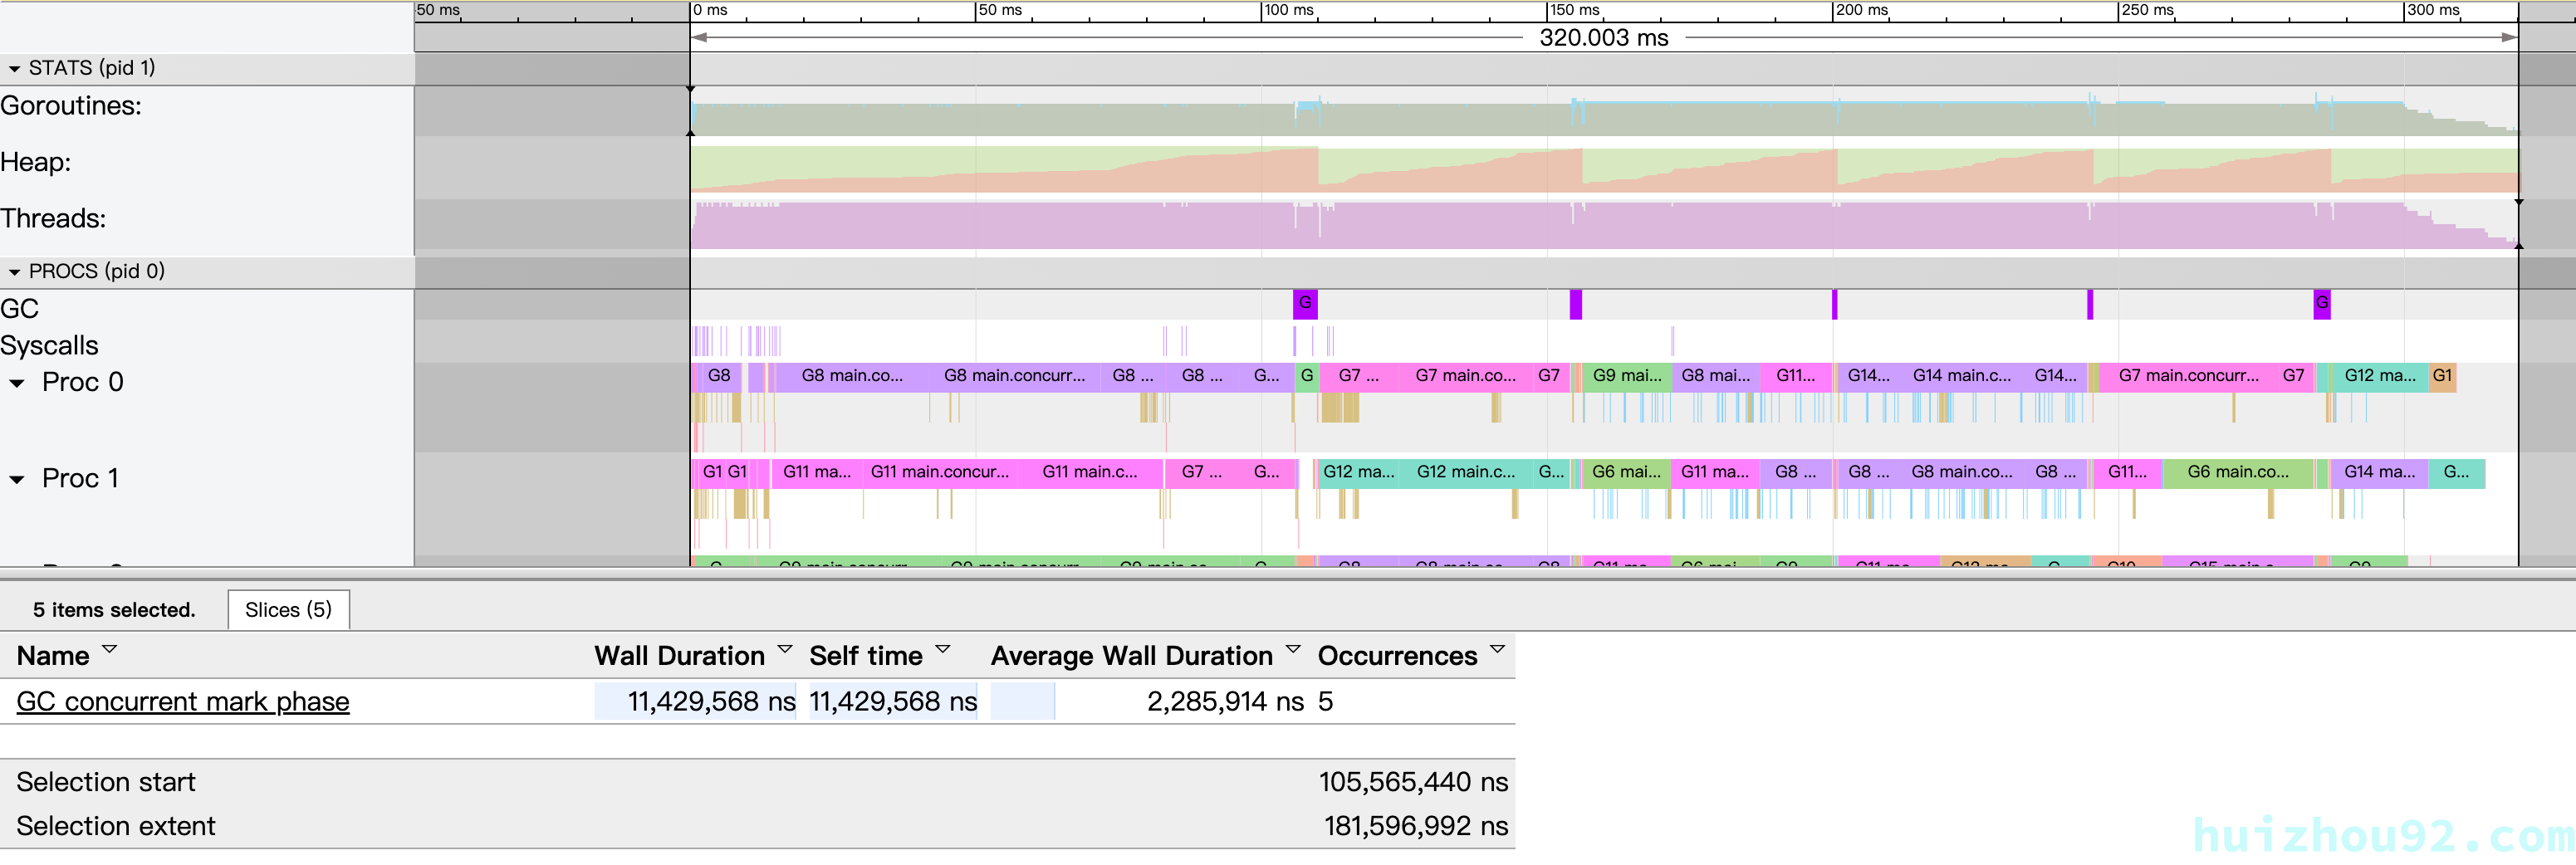Sort by Average Wall Duration arrow
The width and height of the screenshot is (2576, 865).
point(1293,650)
